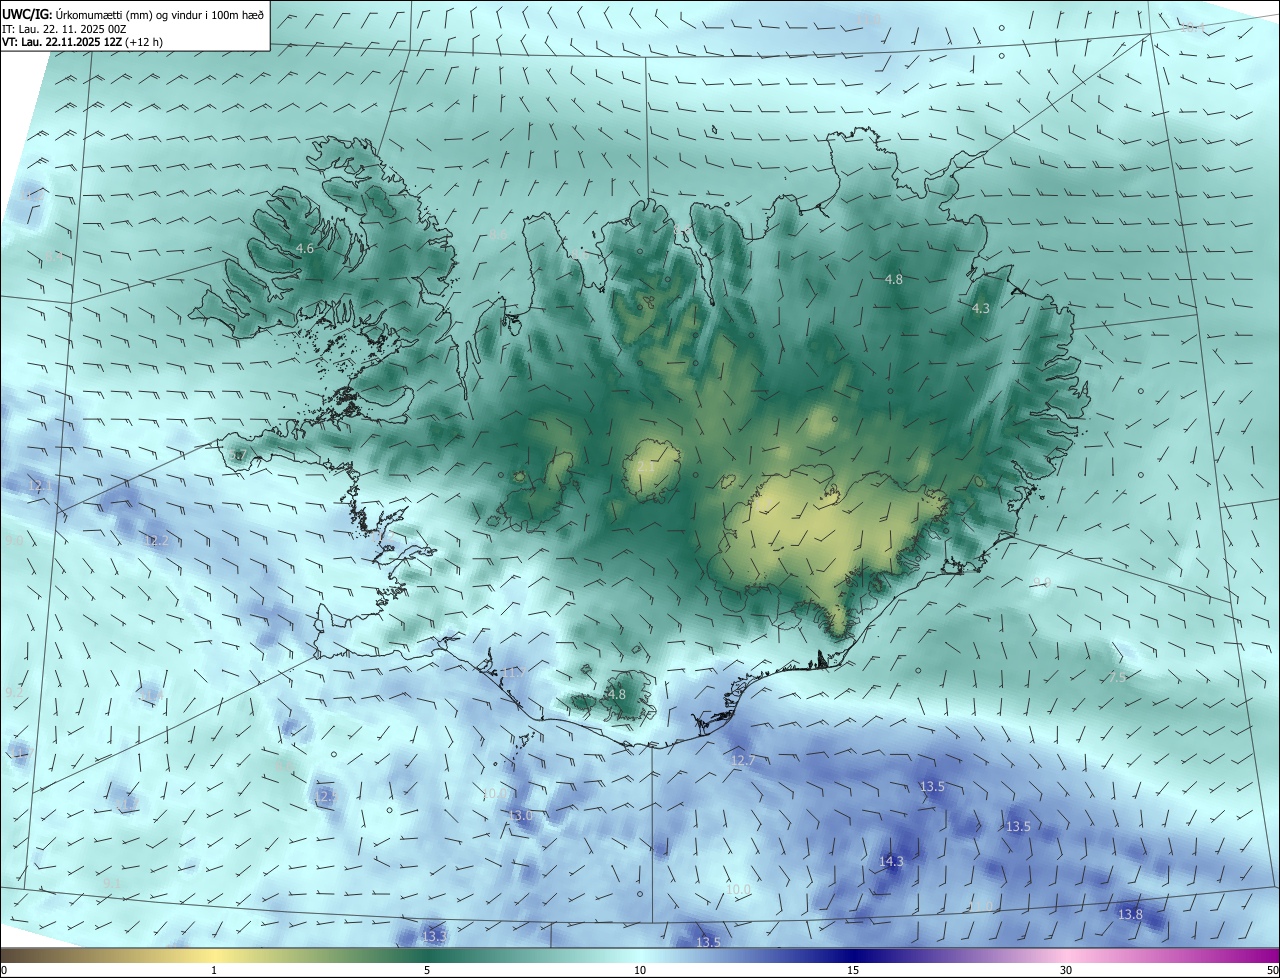Click the 14.3 precipitable water value
The width and height of the screenshot is (1280, 978).
coord(891,861)
